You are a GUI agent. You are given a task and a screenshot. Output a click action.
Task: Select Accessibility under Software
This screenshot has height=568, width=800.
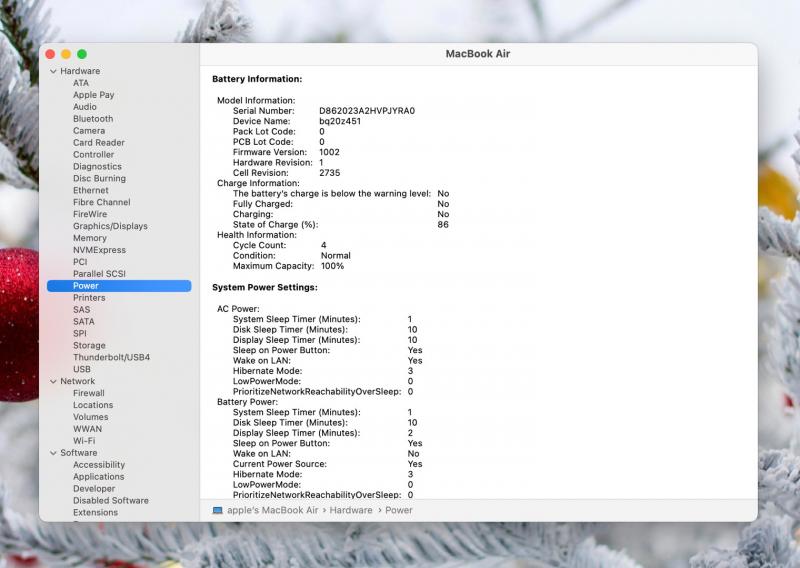(x=98, y=464)
